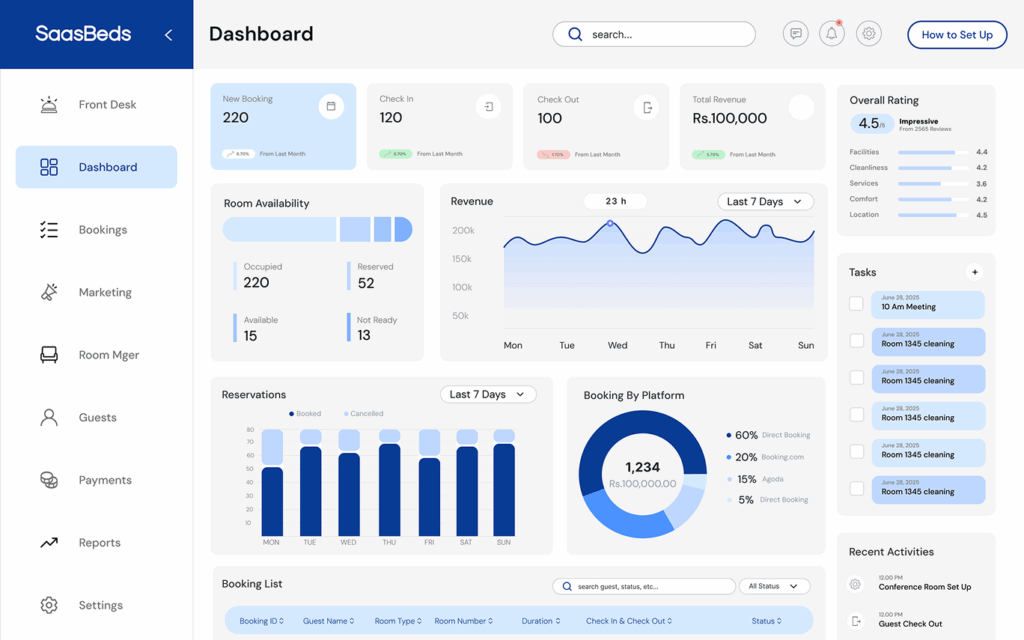Expand Revenue Last 7 Days dropdown
Image resolution: width=1024 pixels, height=640 pixels.
point(765,202)
